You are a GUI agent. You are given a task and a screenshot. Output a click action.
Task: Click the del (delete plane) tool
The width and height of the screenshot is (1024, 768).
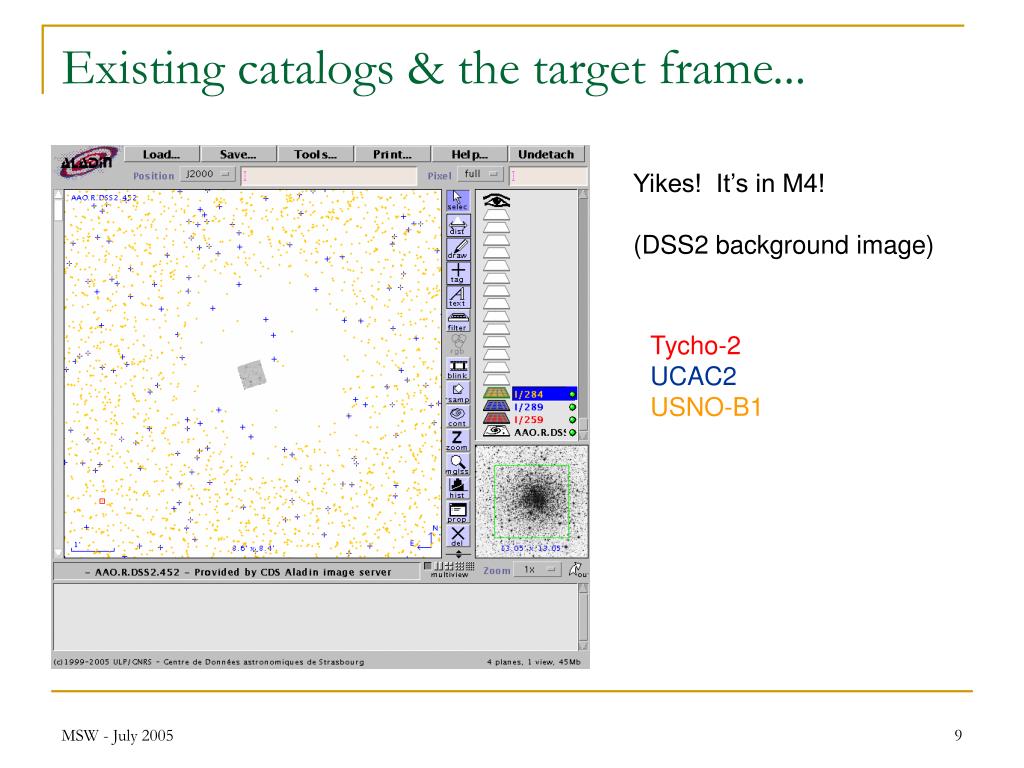457,536
